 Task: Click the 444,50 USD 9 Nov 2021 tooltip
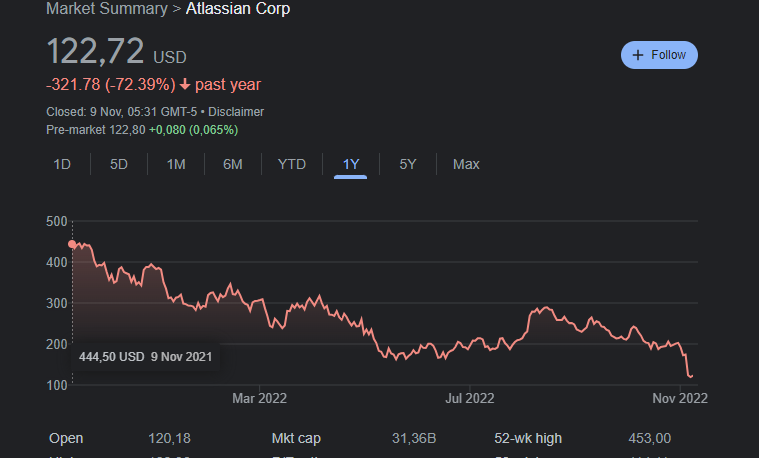point(145,357)
